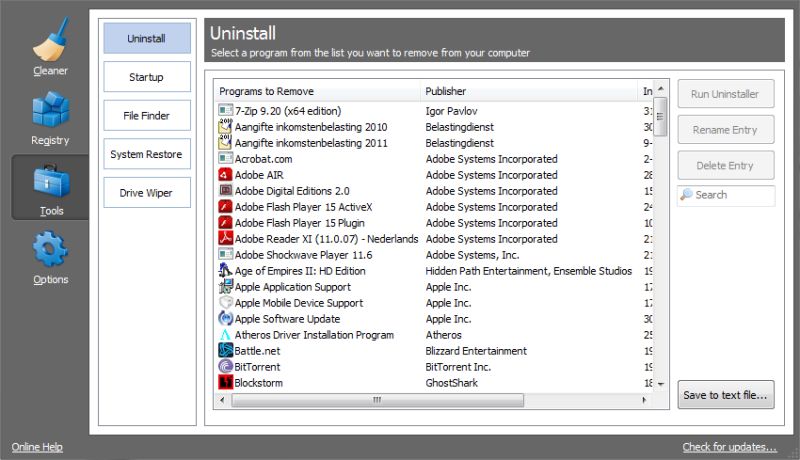Viewport: 800px width, 460px height.
Task: Click the Adobe Reader XI icon
Action: point(226,238)
